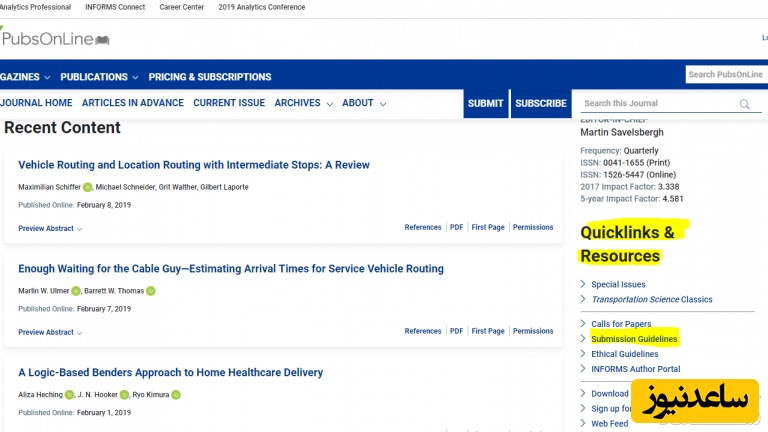Open PDF of Vehicle Routing review article
768x432 pixels.
[x=456, y=227]
